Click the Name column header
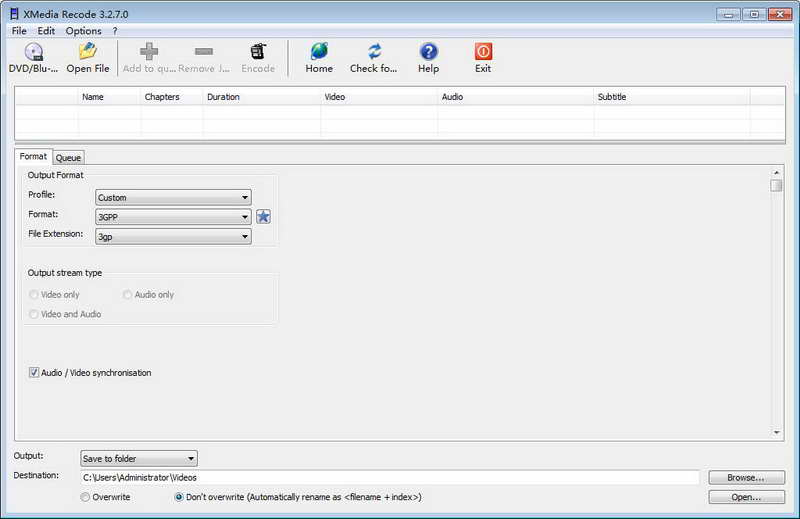The image size is (800, 519). [x=109, y=96]
